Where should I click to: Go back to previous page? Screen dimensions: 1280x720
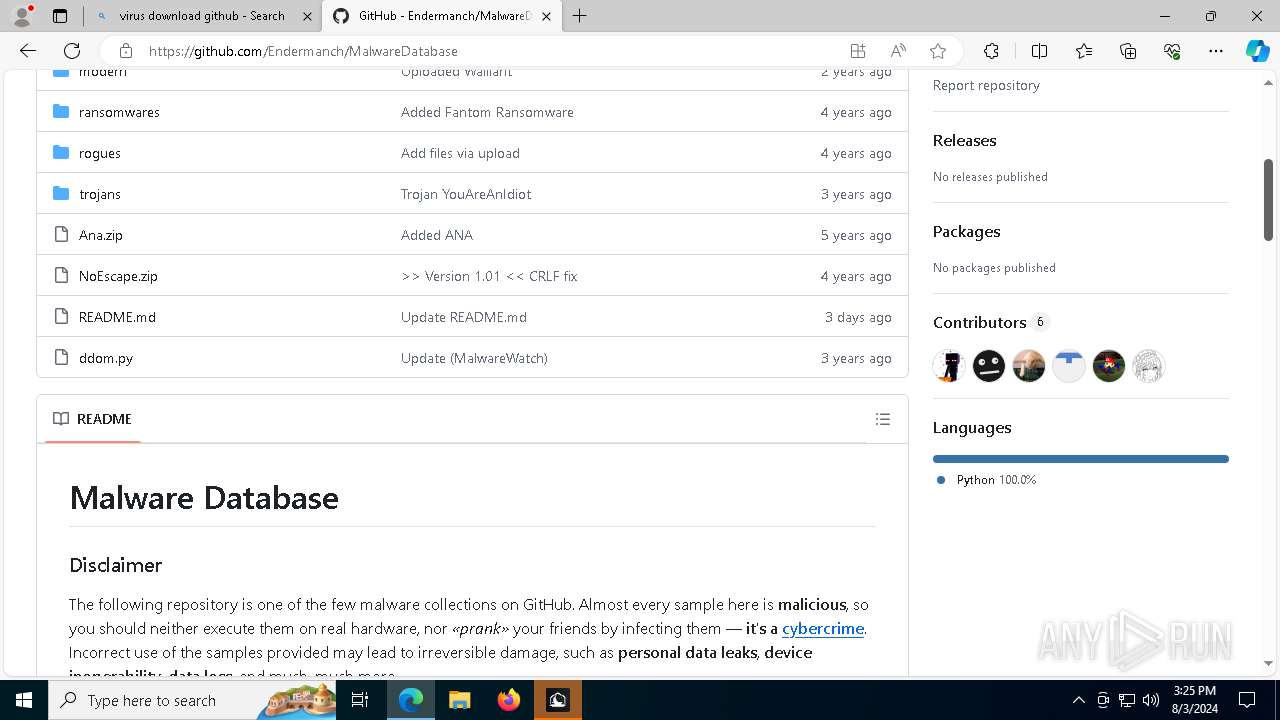pyautogui.click(x=28, y=51)
